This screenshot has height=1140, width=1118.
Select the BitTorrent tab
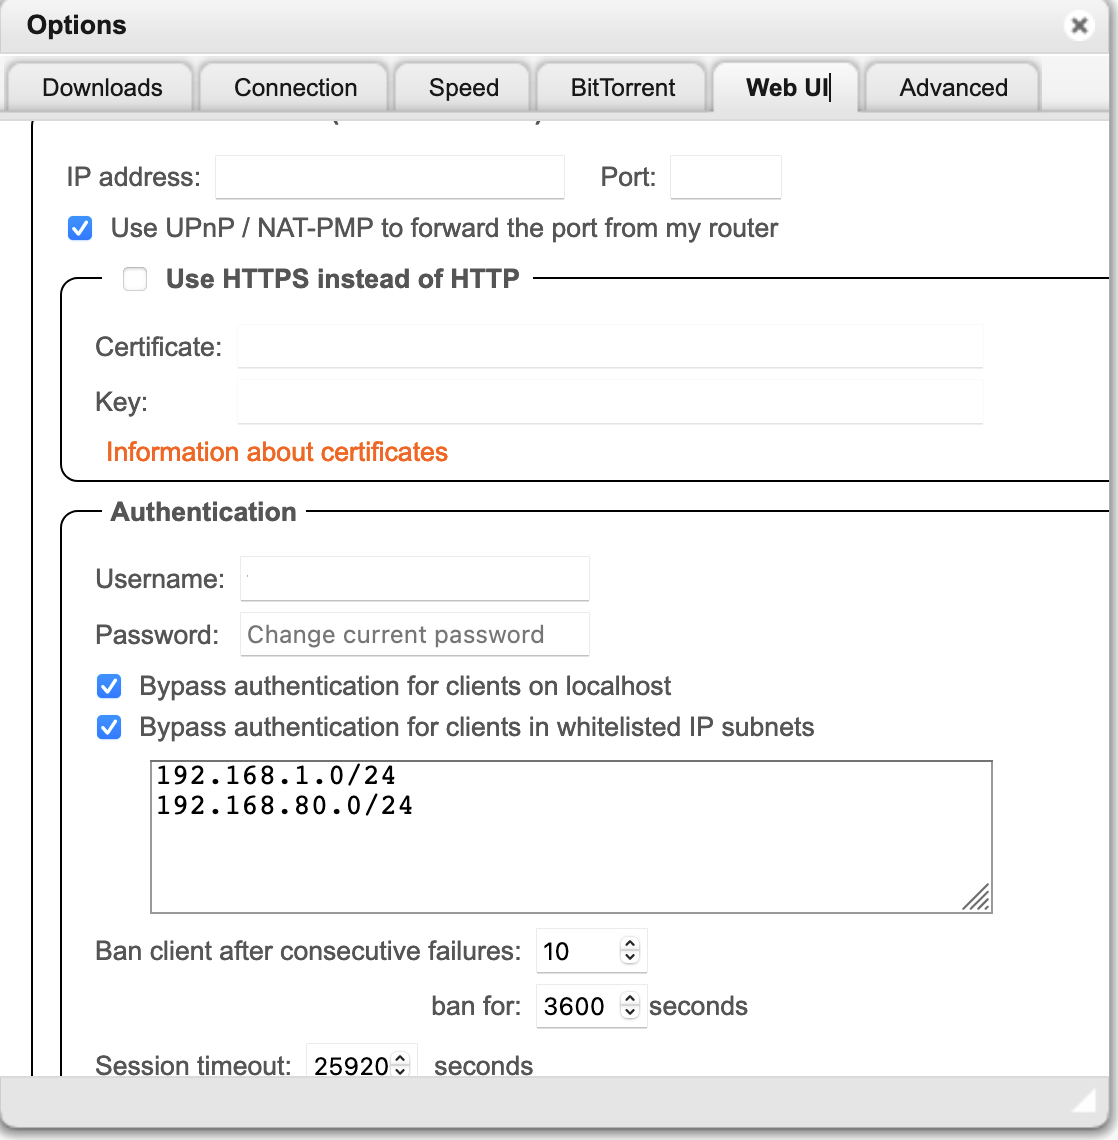pyautogui.click(x=621, y=88)
